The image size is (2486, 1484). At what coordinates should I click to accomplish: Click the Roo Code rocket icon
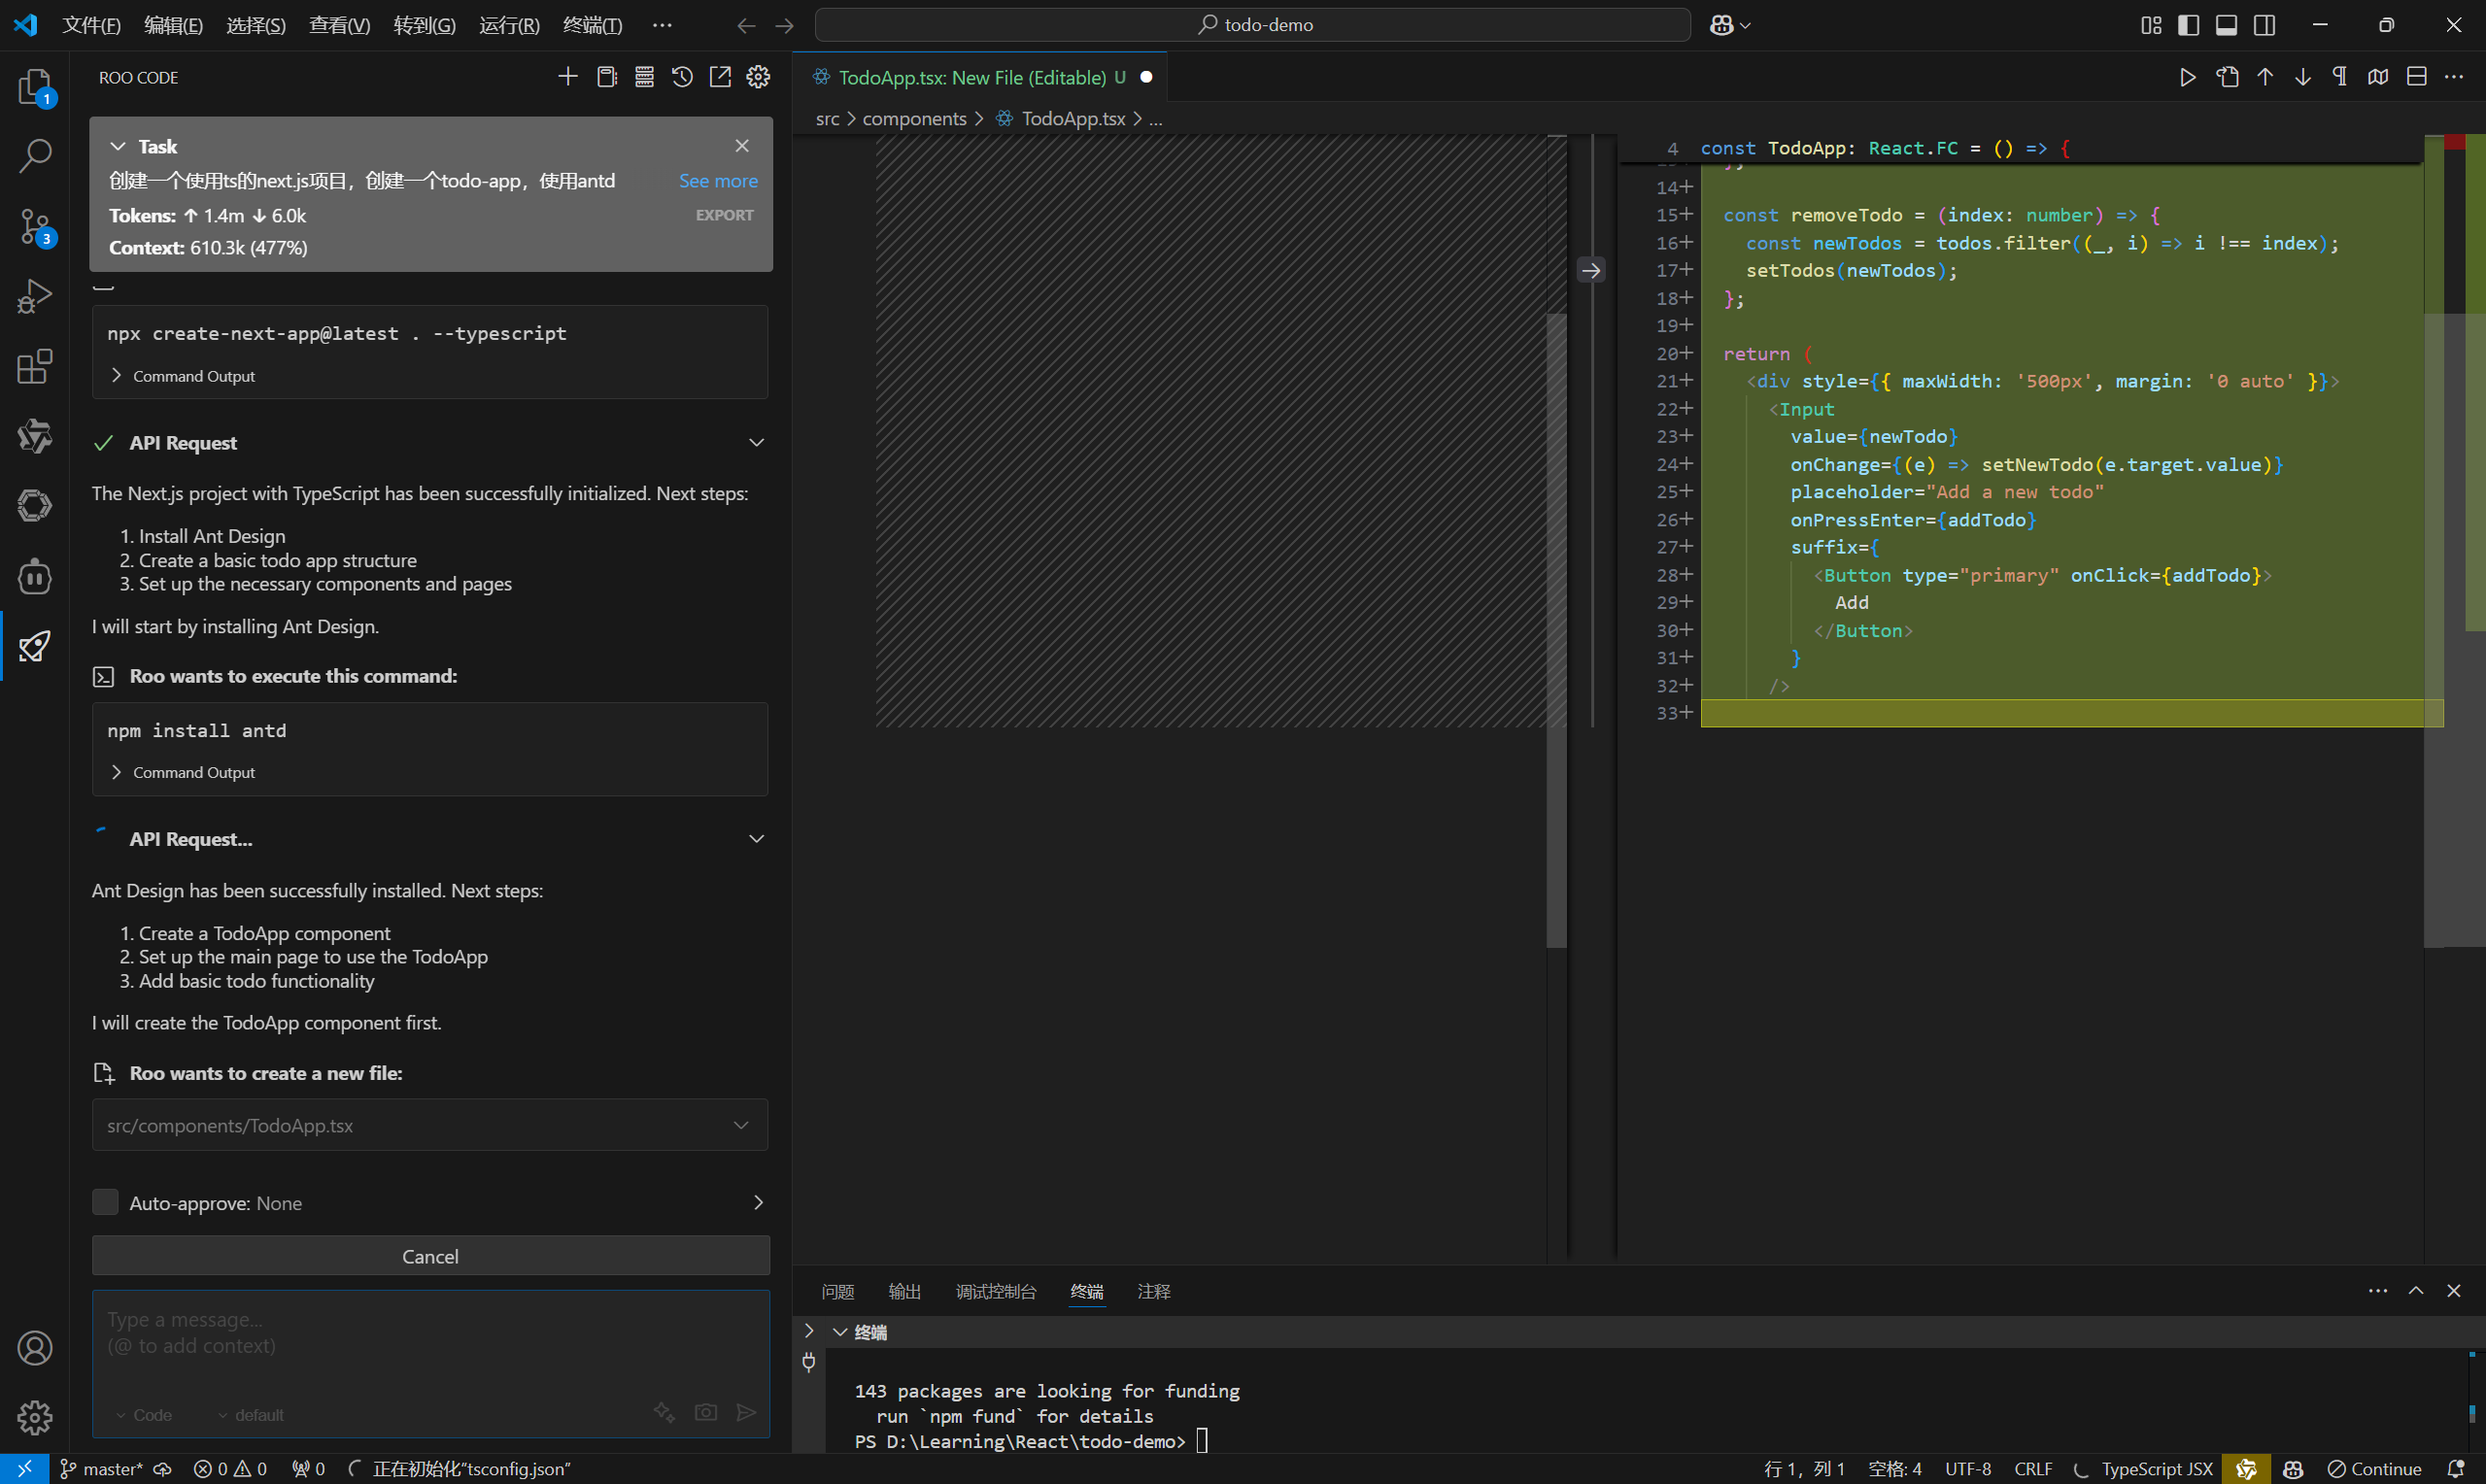pyautogui.click(x=34, y=646)
